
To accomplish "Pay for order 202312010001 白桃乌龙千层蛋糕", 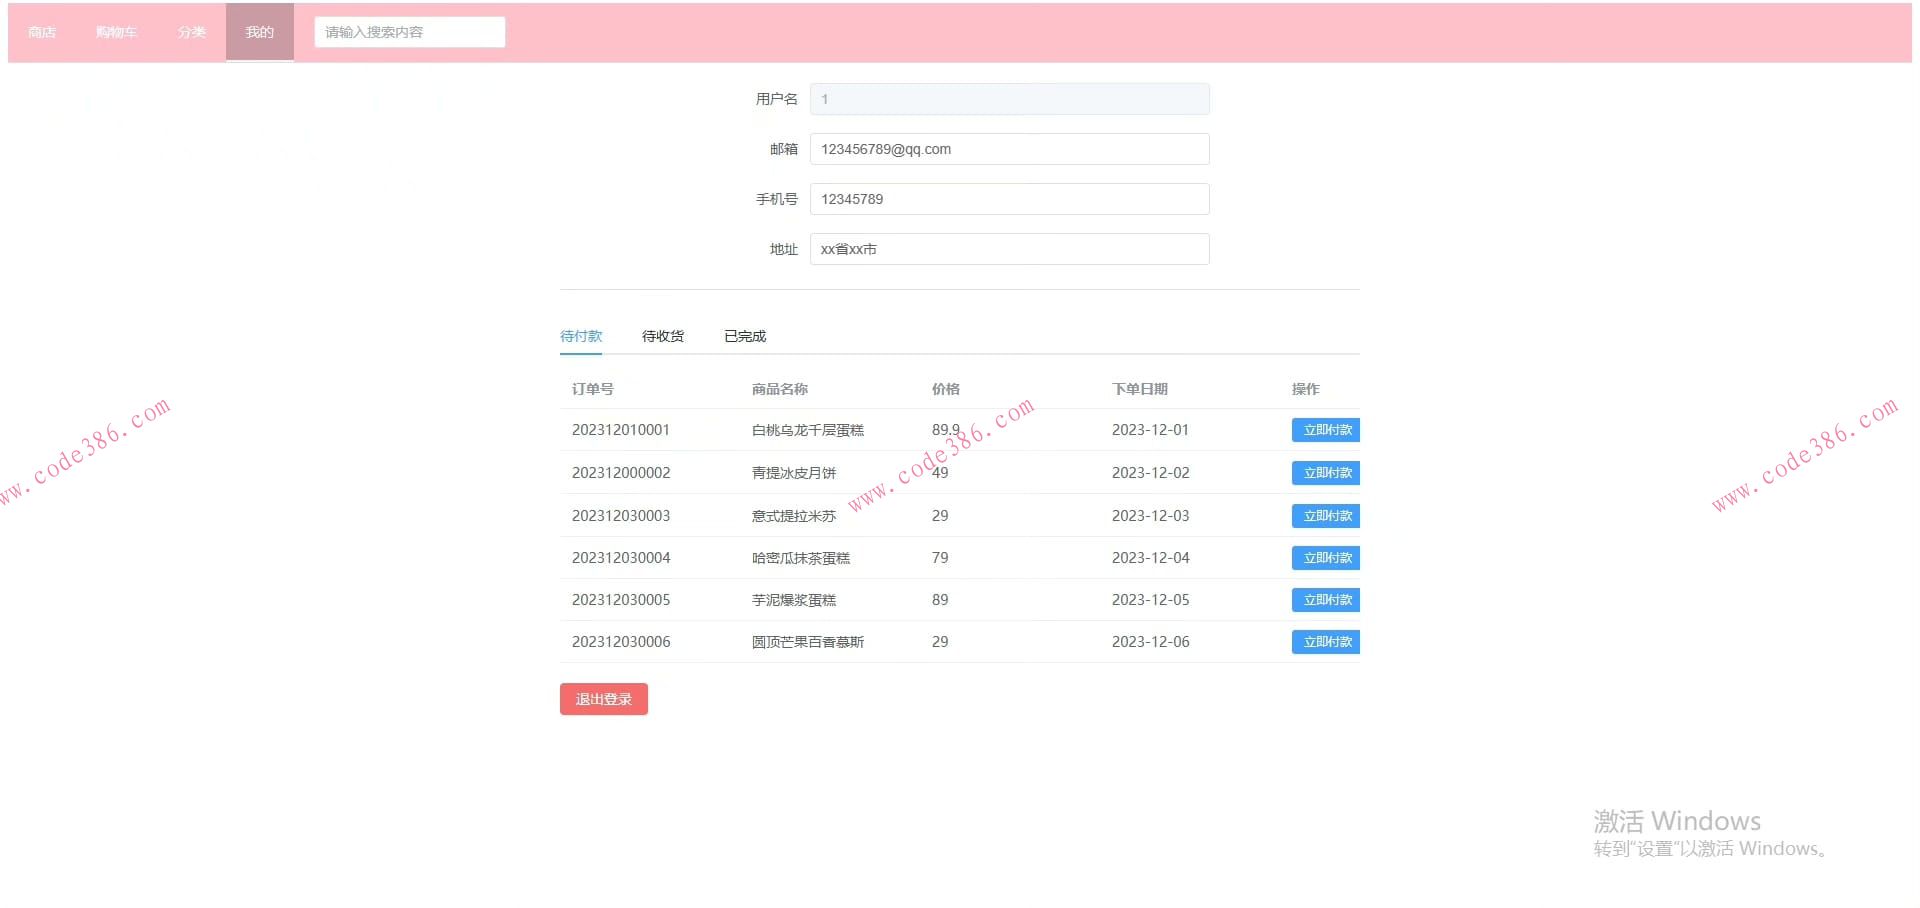I will [x=1325, y=429].
